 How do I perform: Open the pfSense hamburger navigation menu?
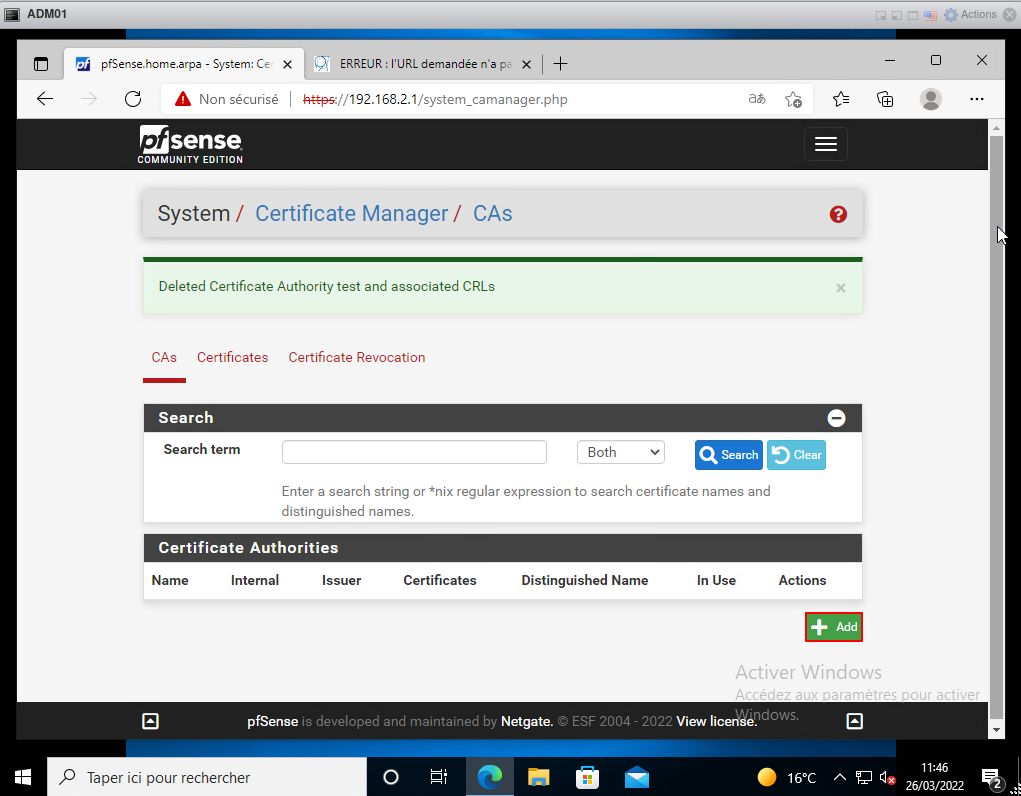pos(825,144)
